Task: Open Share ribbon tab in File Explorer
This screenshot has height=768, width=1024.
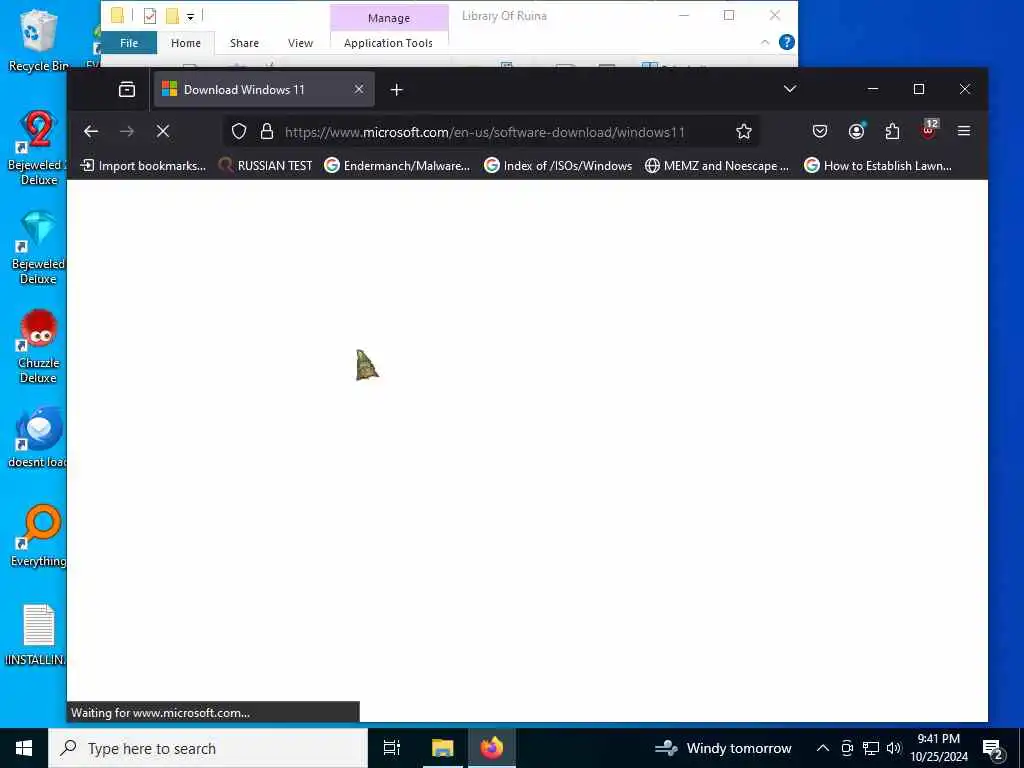Action: [244, 43]
